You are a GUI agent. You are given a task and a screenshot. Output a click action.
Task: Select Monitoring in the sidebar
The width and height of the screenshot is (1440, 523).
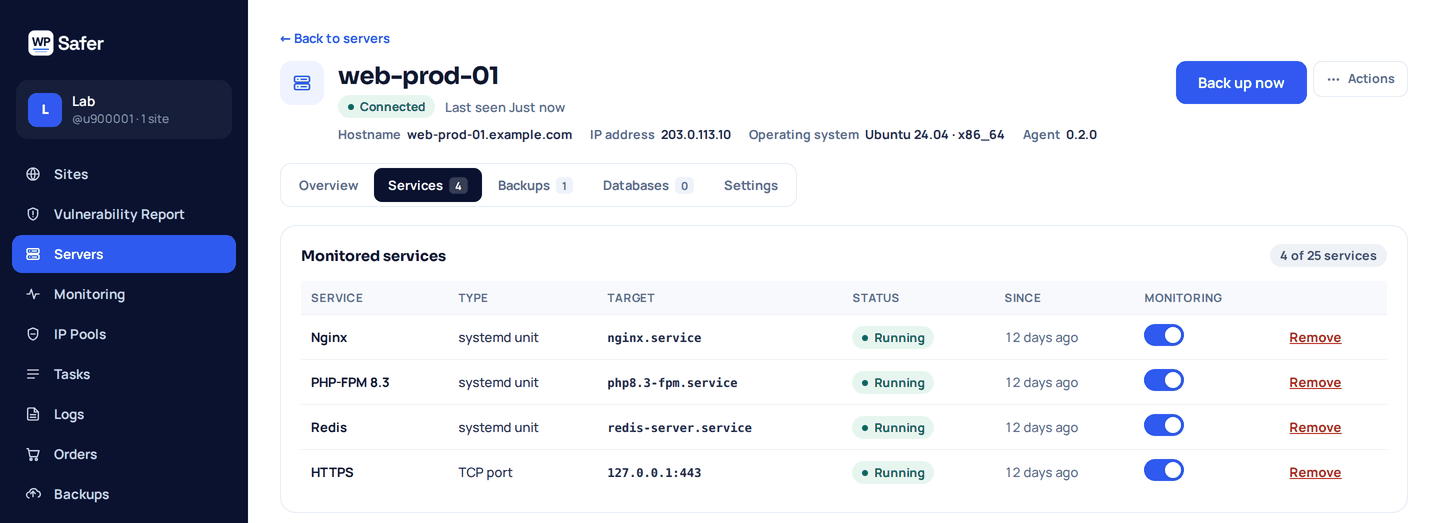[124, 294]
